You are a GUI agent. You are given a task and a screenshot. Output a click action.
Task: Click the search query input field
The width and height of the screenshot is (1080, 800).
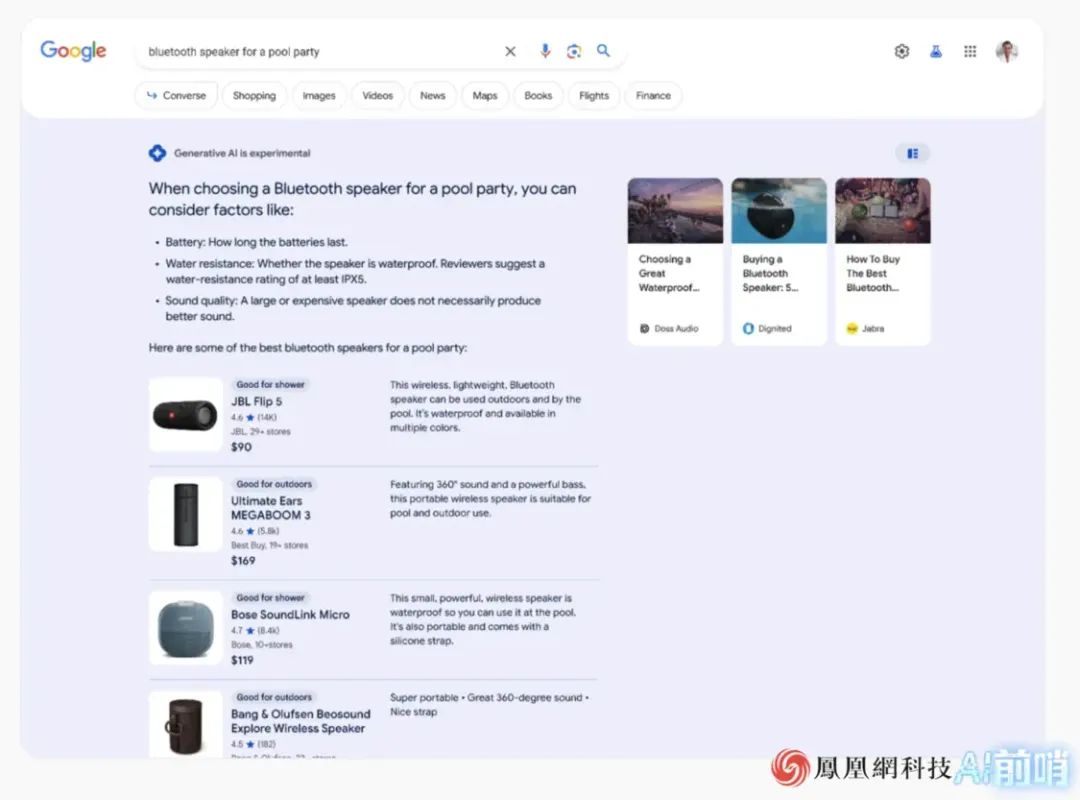point(320,52)
